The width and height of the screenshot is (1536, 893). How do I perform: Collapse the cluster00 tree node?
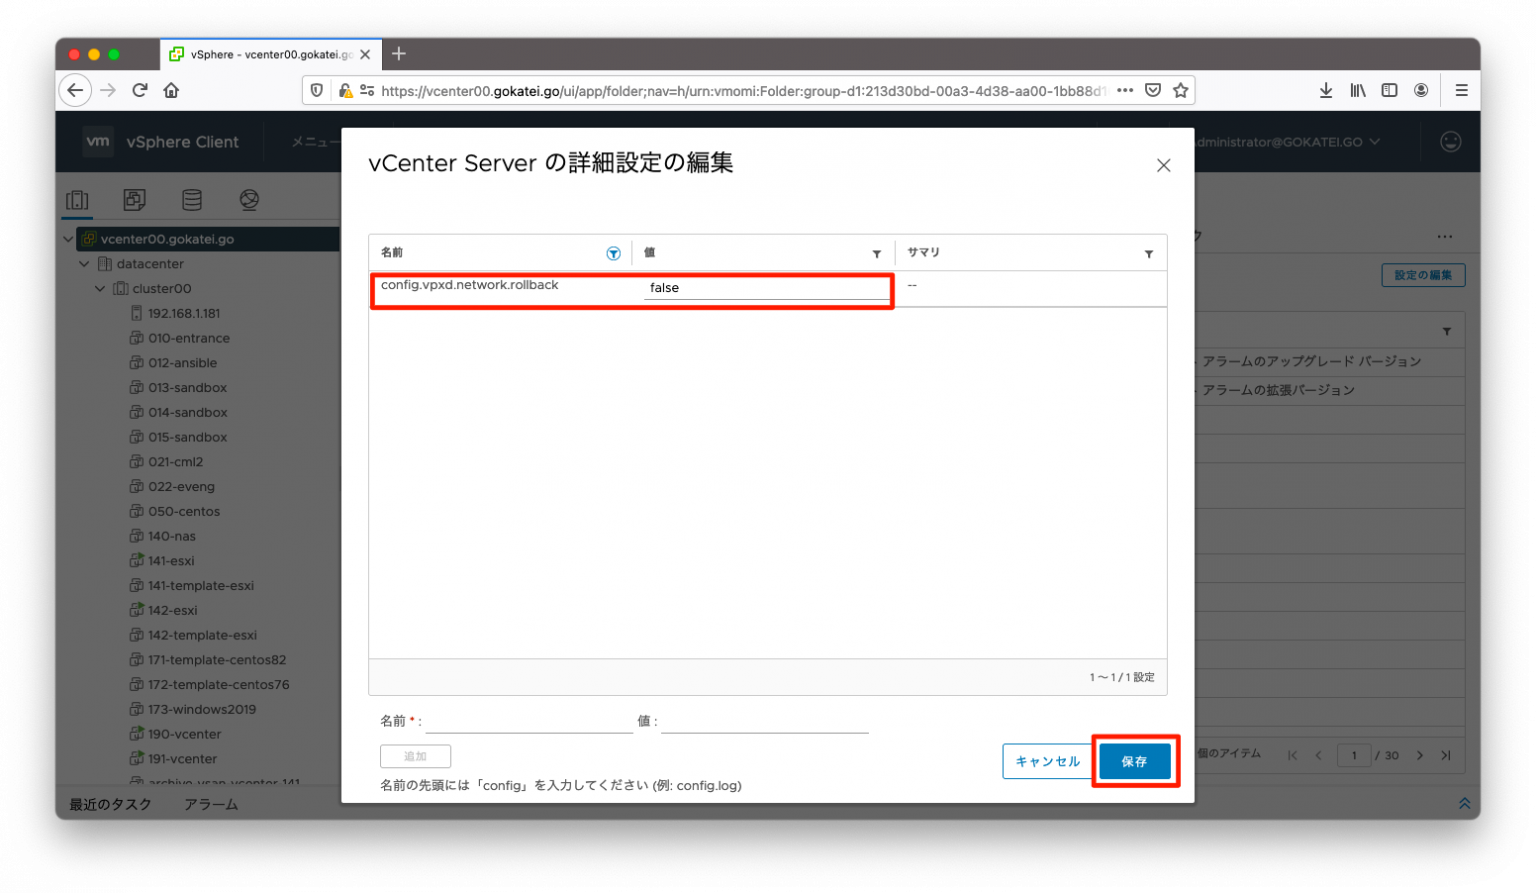[x=100, y=288]
